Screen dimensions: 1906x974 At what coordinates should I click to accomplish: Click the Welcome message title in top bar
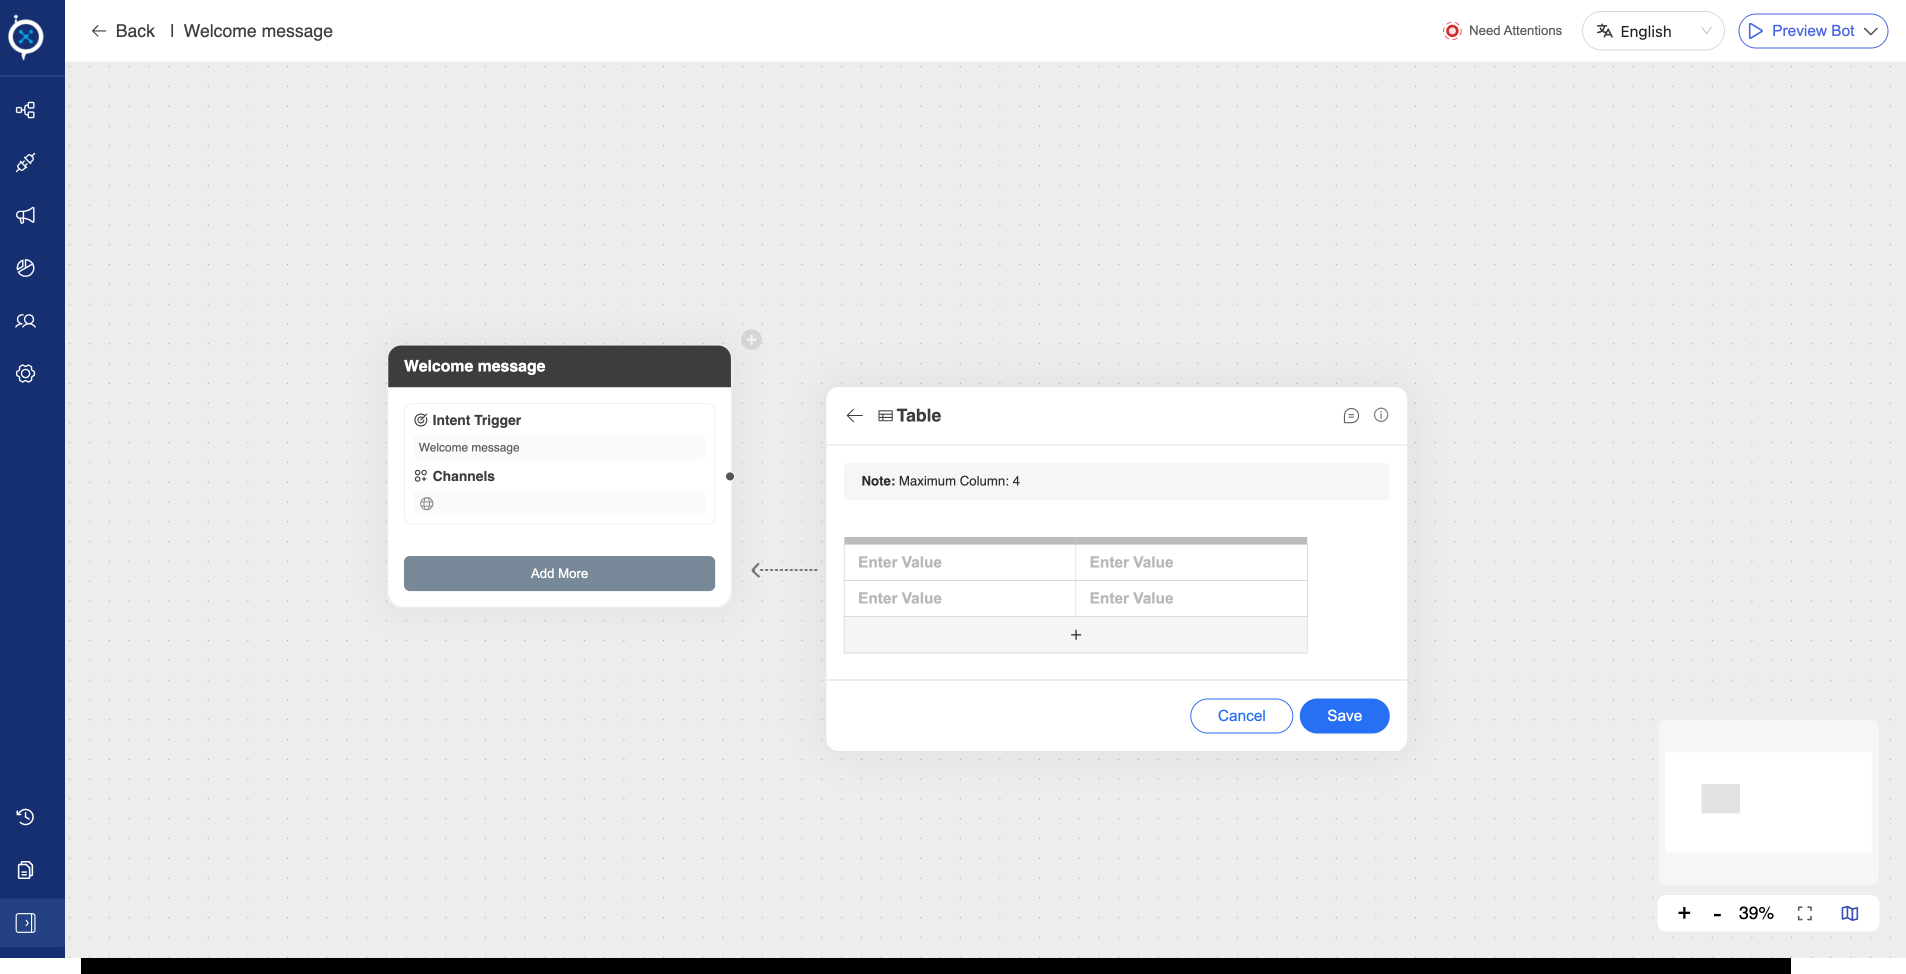(x=258, y=31)
